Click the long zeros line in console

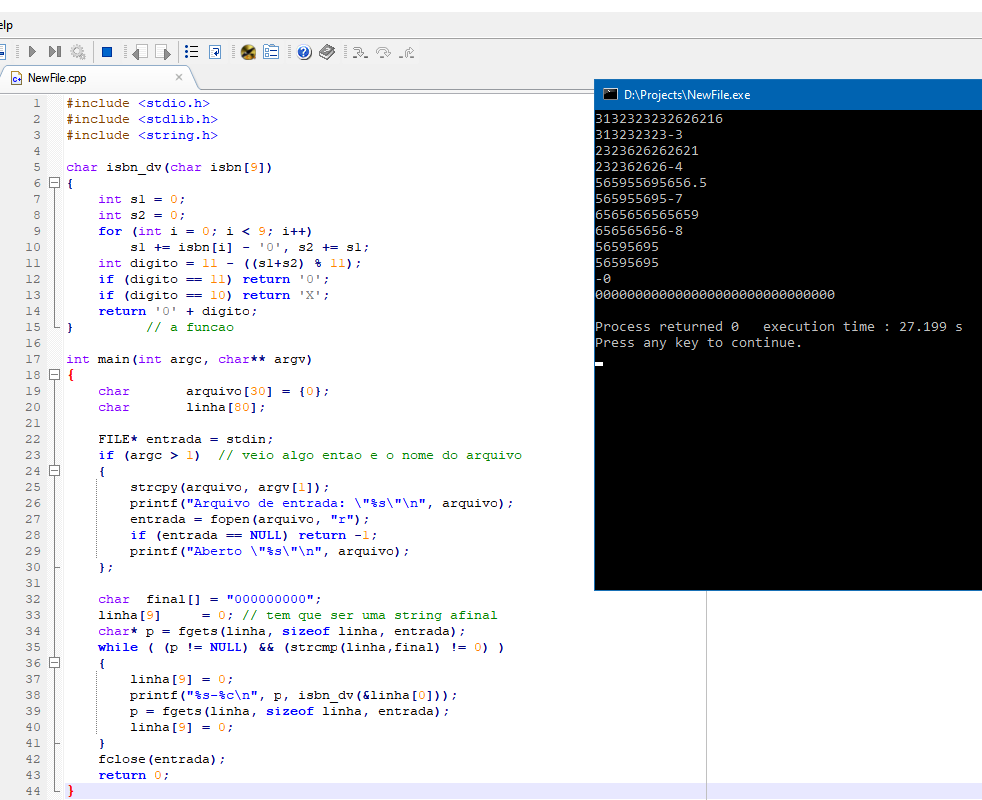pos(715,294)
